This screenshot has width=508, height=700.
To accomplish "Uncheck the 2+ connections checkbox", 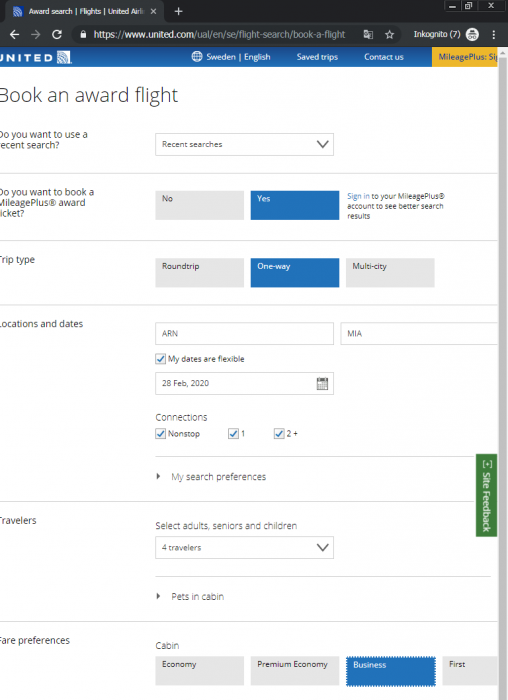I will (279, 433).
